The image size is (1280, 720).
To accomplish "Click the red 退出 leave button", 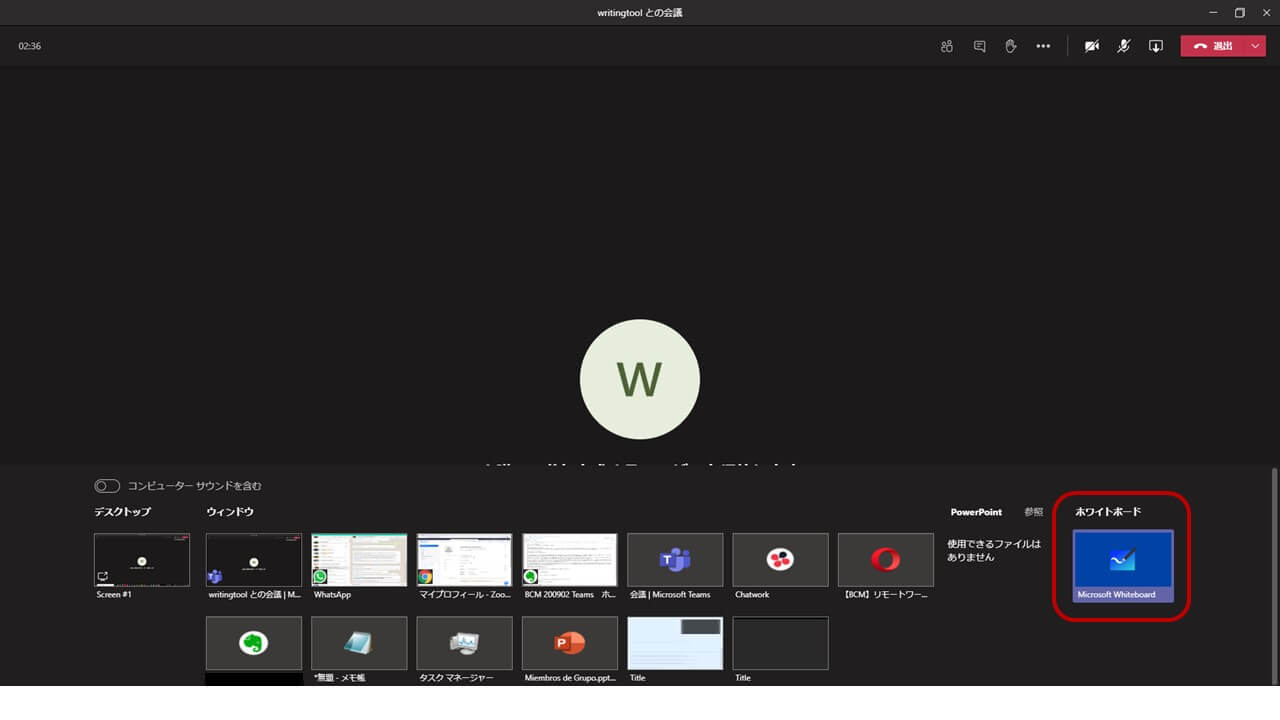I will point(1213,46).
